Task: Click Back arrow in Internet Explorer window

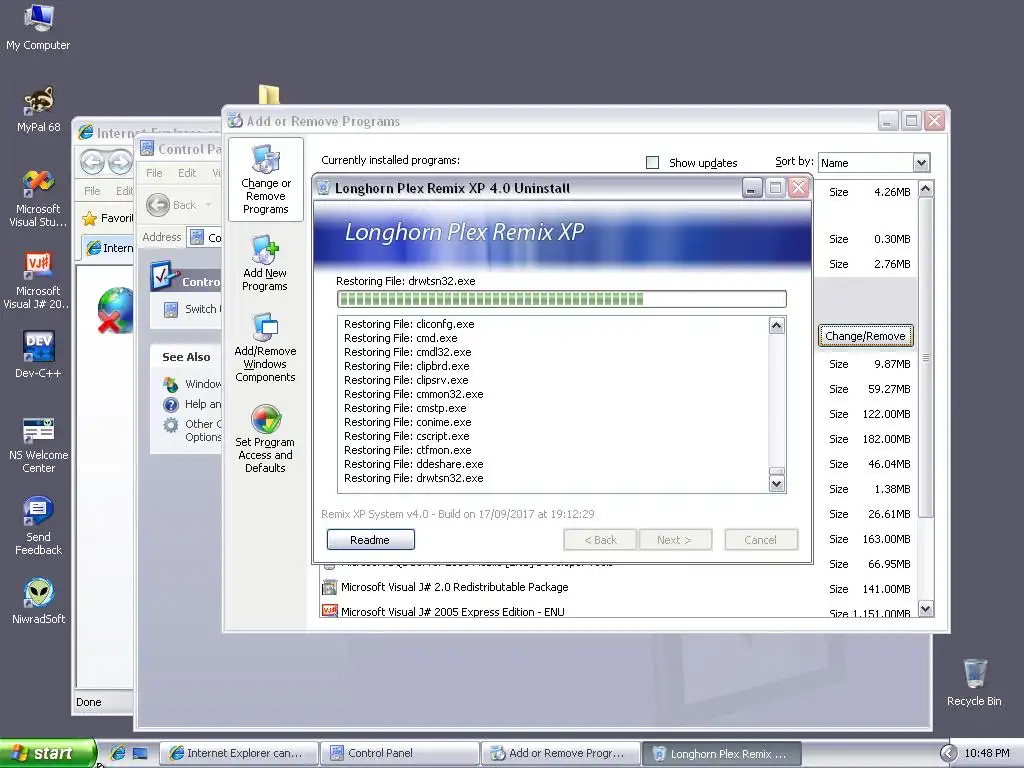Action: (93, 161)
